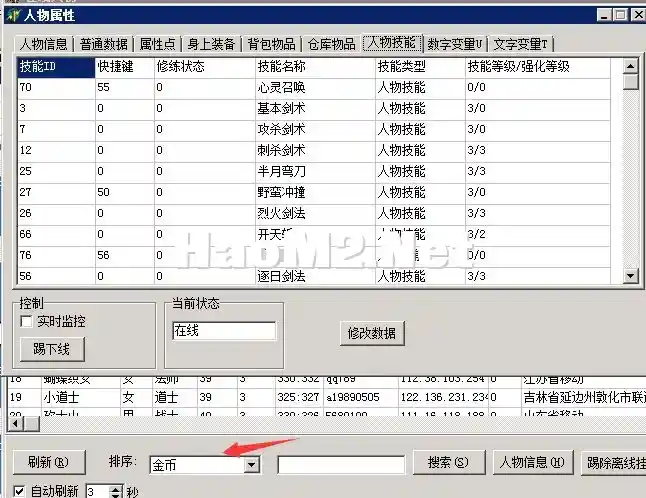Select the 野蛮冲撞 skill row

click(314, 193)
